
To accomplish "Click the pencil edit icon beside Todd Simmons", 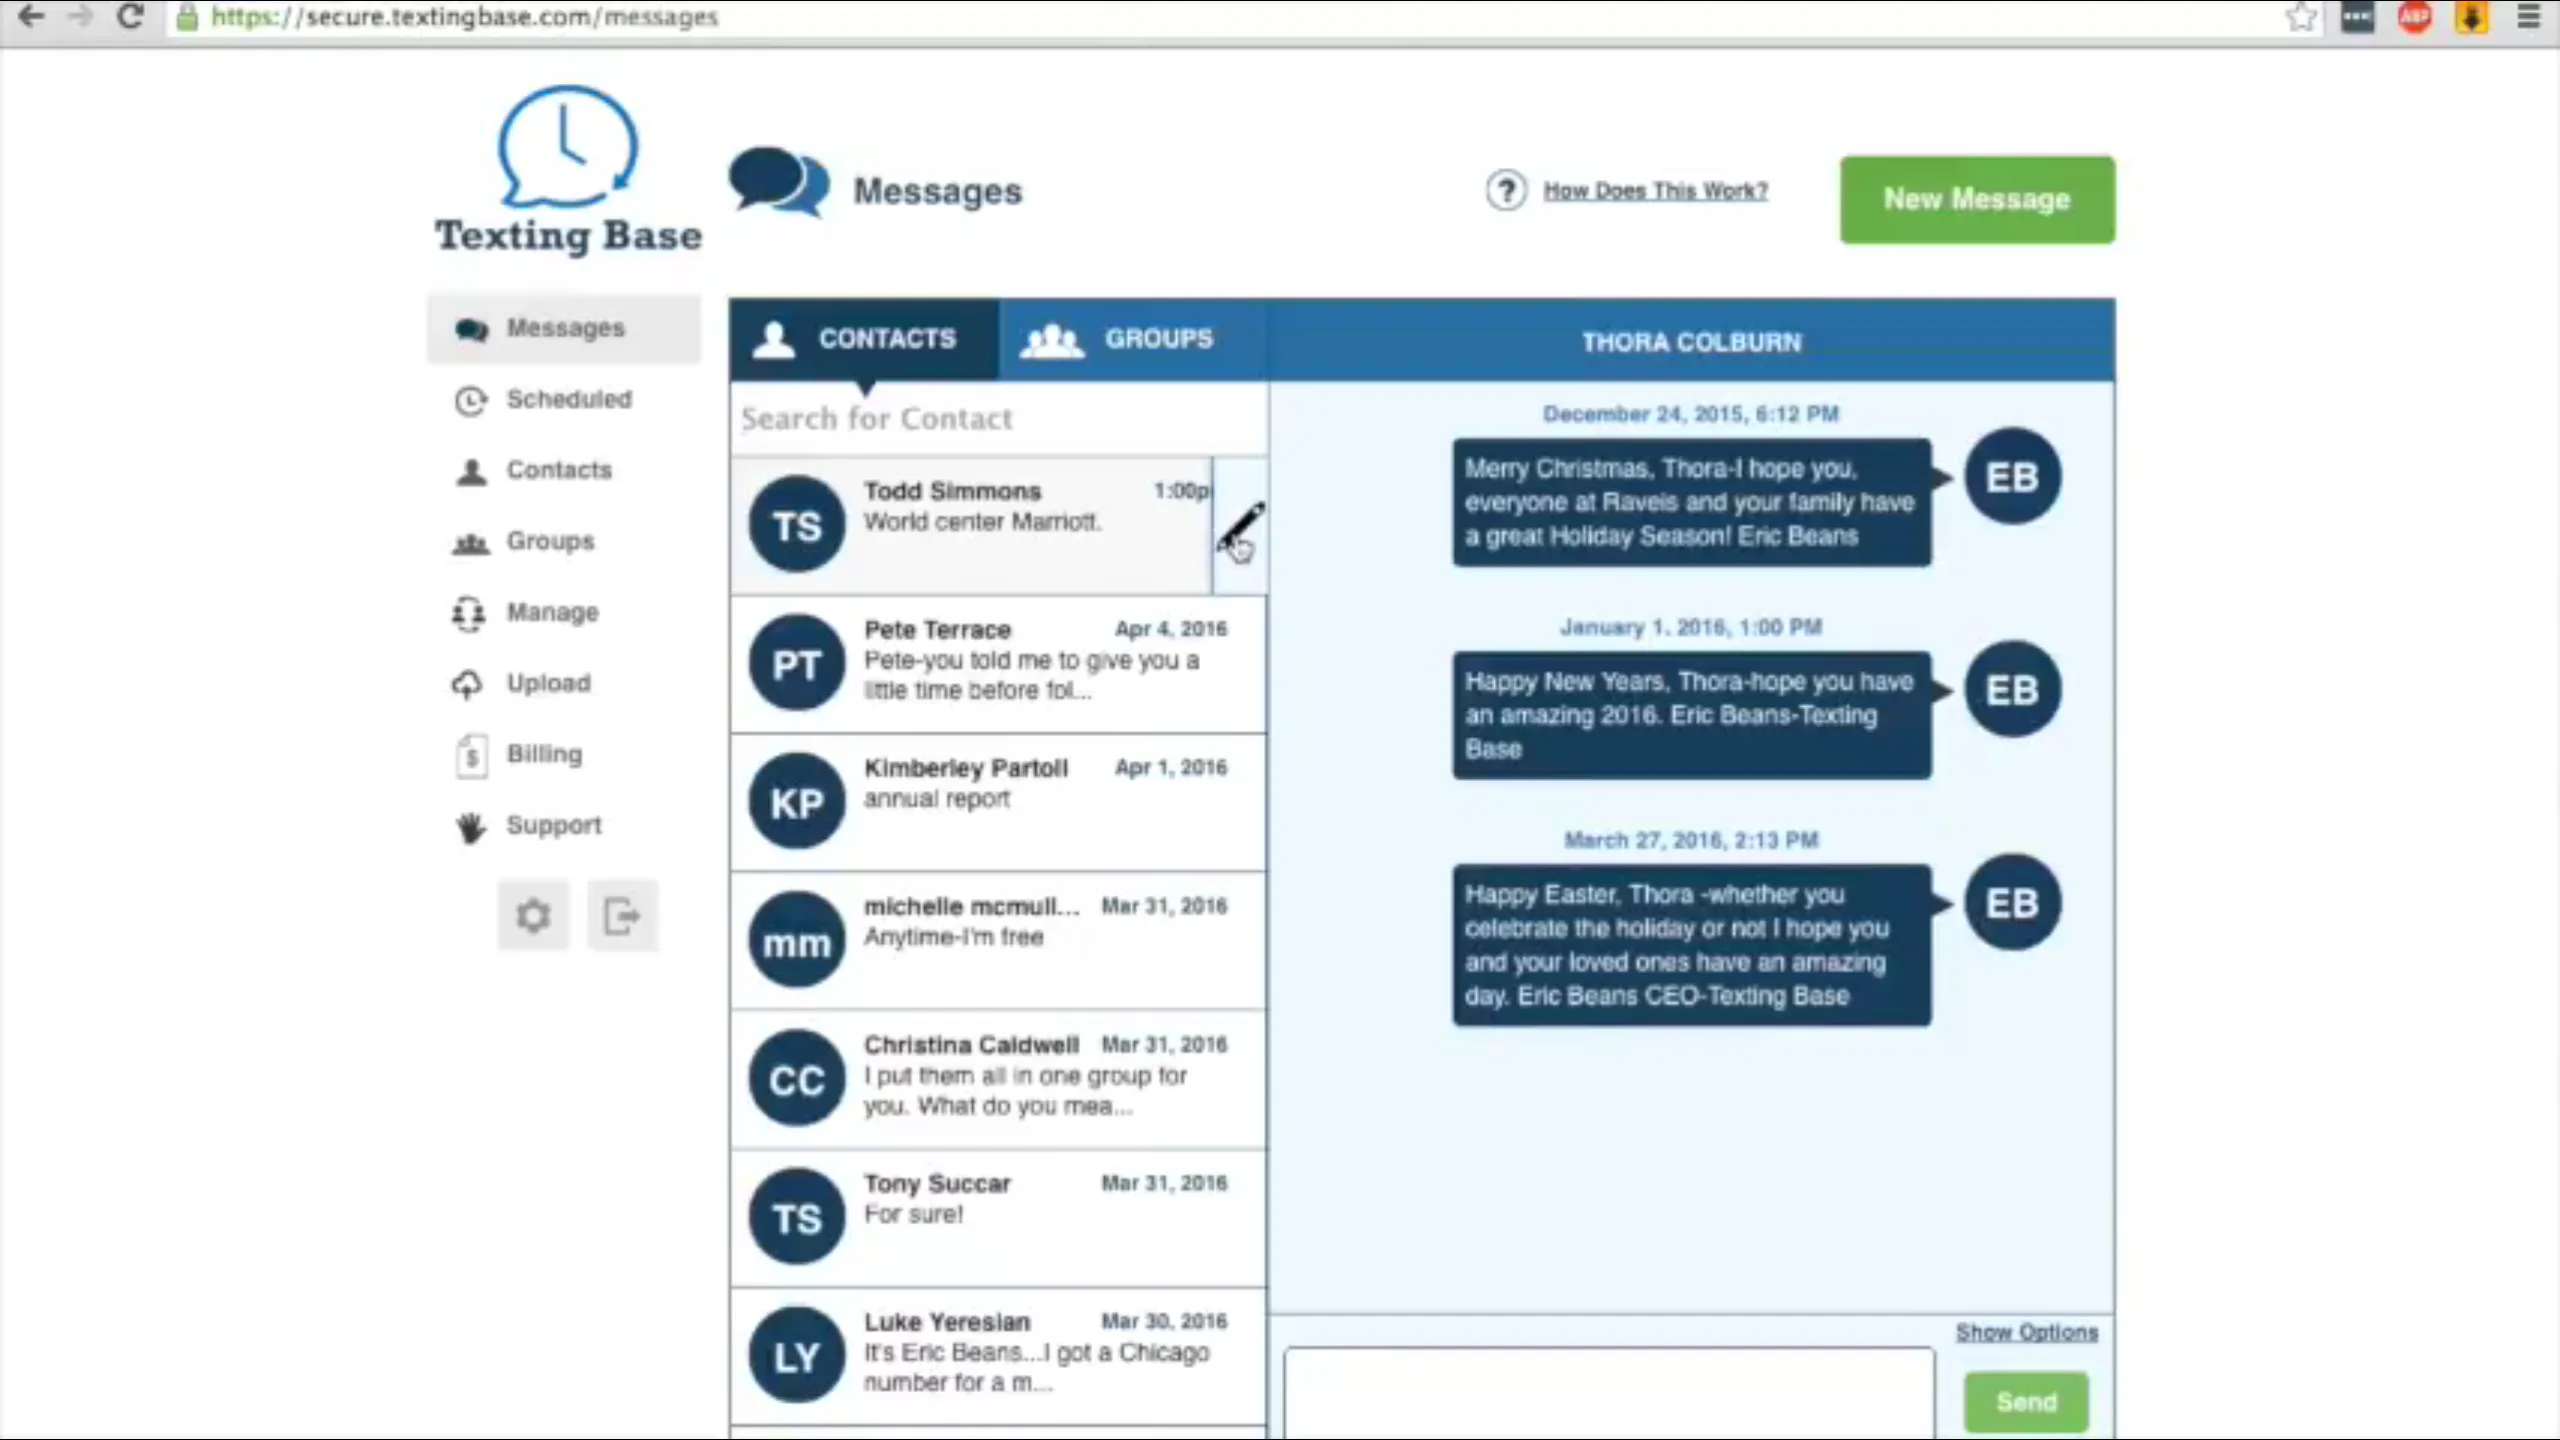I will (x=1241, y=526).
